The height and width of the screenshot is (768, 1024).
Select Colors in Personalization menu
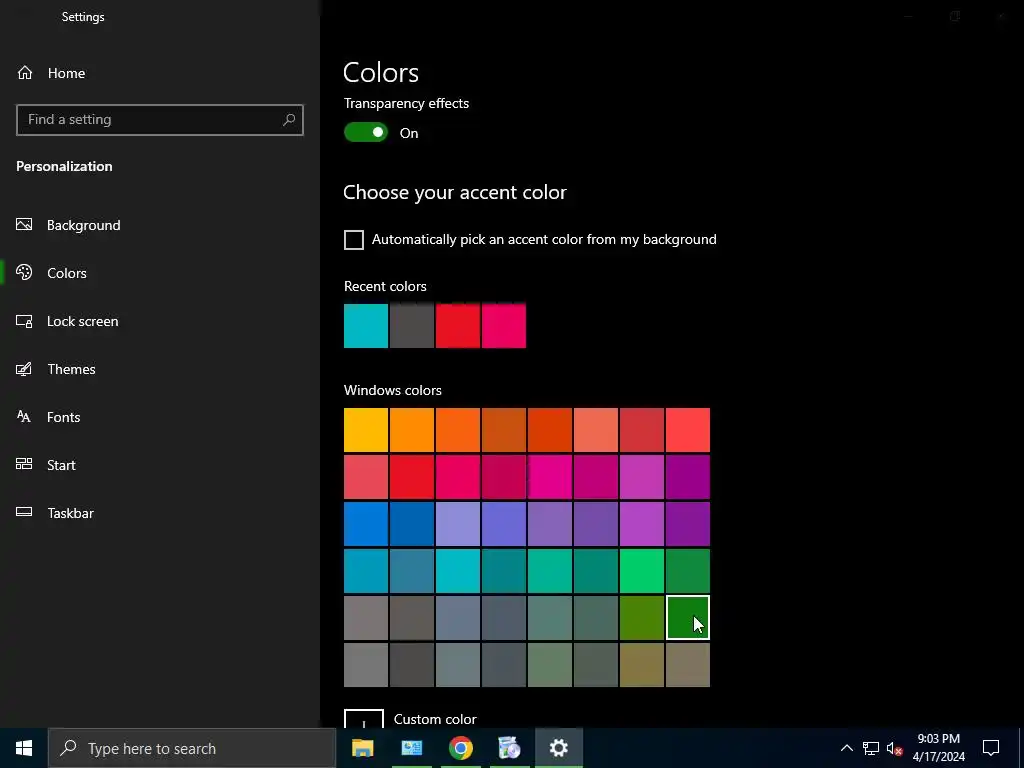pos(160,273)
